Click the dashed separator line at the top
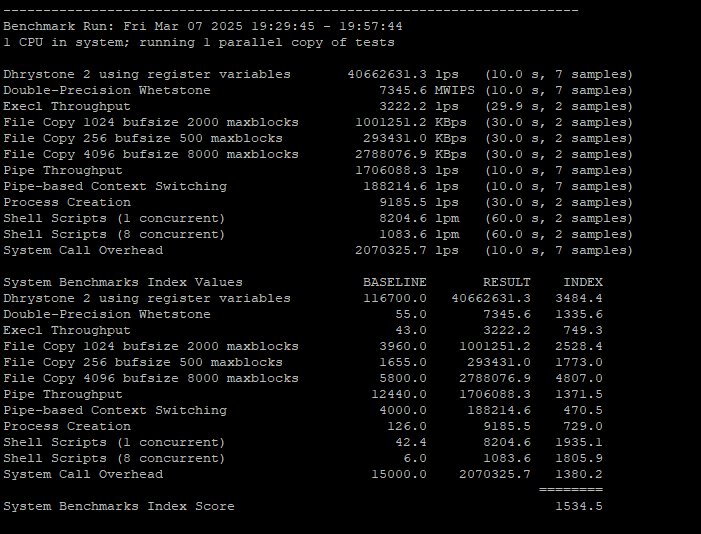Image resolution: width=701 pixels, height=534 pixels. pyautogui.click(x=290, y=10)
